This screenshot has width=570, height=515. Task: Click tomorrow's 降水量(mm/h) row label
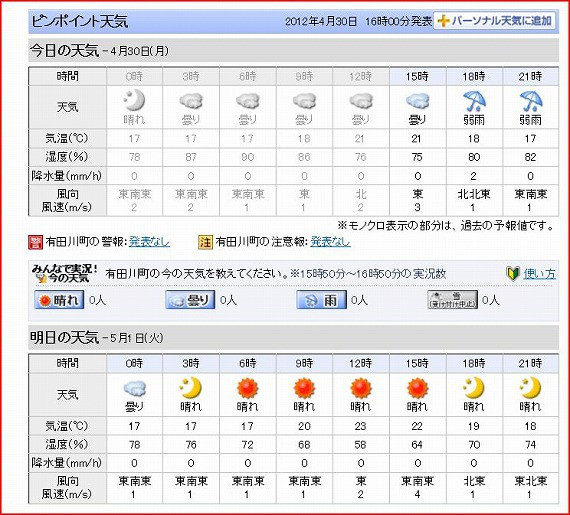point(67,463)
